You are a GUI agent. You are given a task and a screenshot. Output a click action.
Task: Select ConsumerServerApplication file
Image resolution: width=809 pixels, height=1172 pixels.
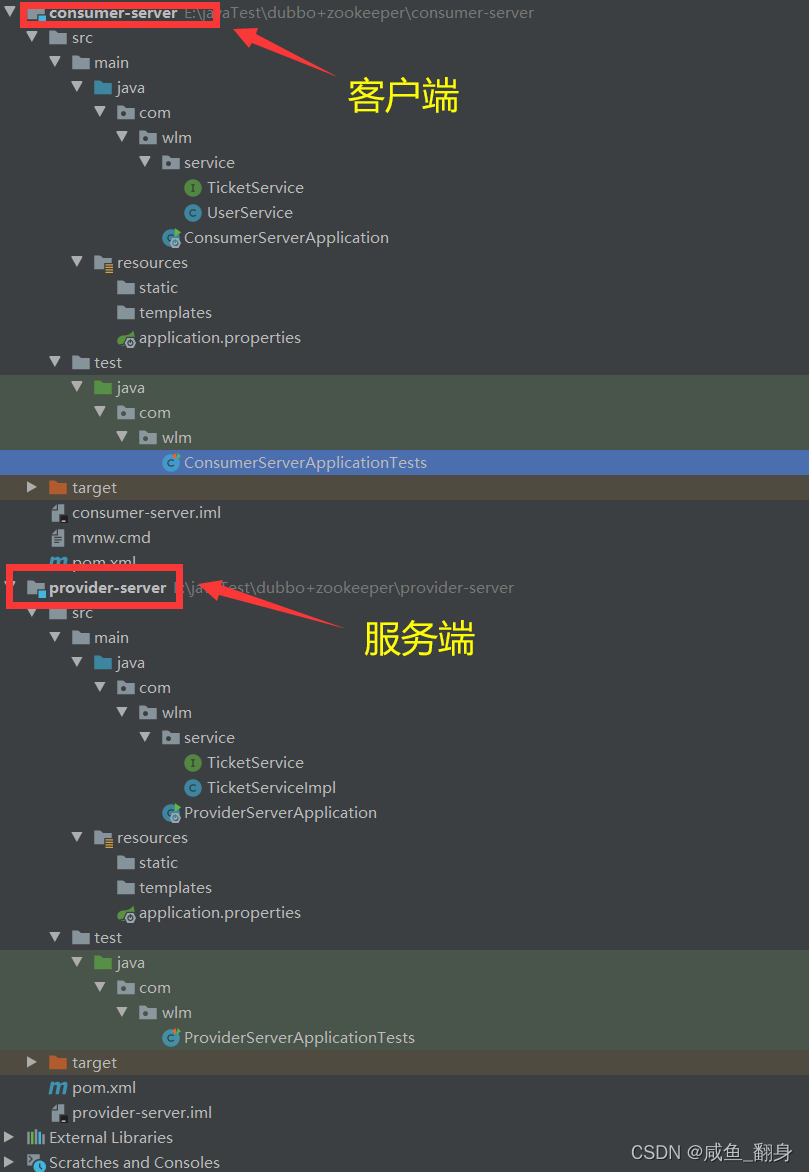pos(286,238)
